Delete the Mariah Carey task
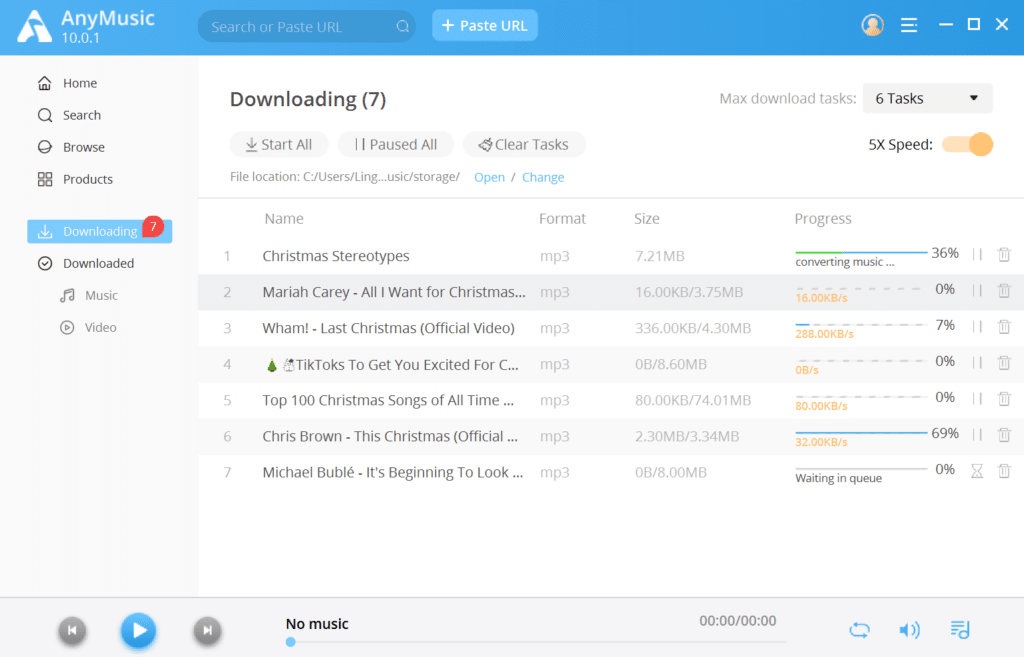 (1004, 290)
